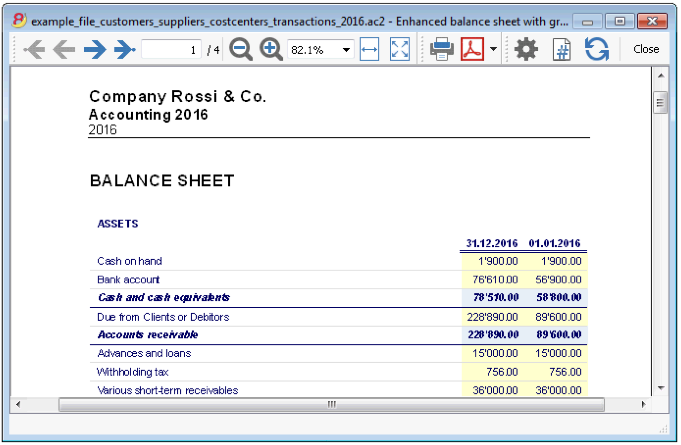Go to next page arrow

coord(95,49)
